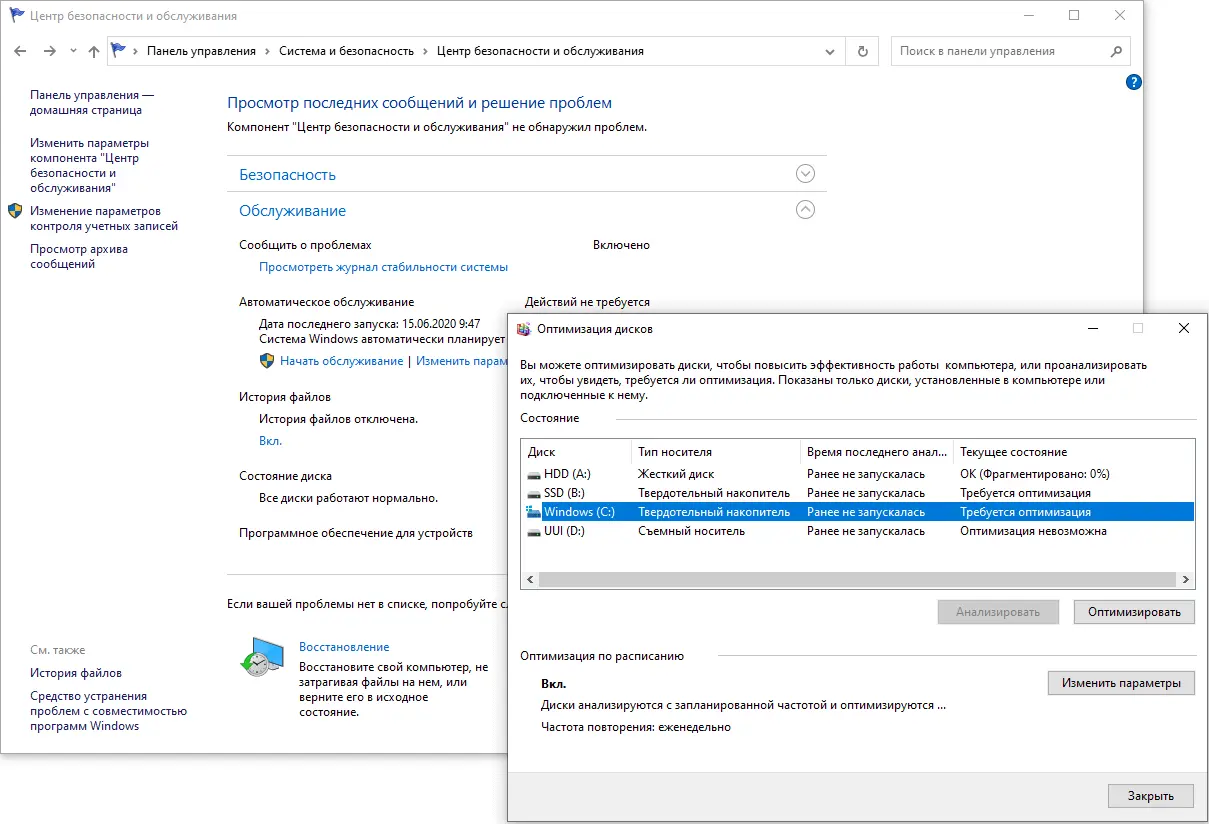Image resolution: width=1209 pixels, height=824 pixels.
Task: Turn on File History via 'Вкл.' link
Action: [x=270, y=441]
